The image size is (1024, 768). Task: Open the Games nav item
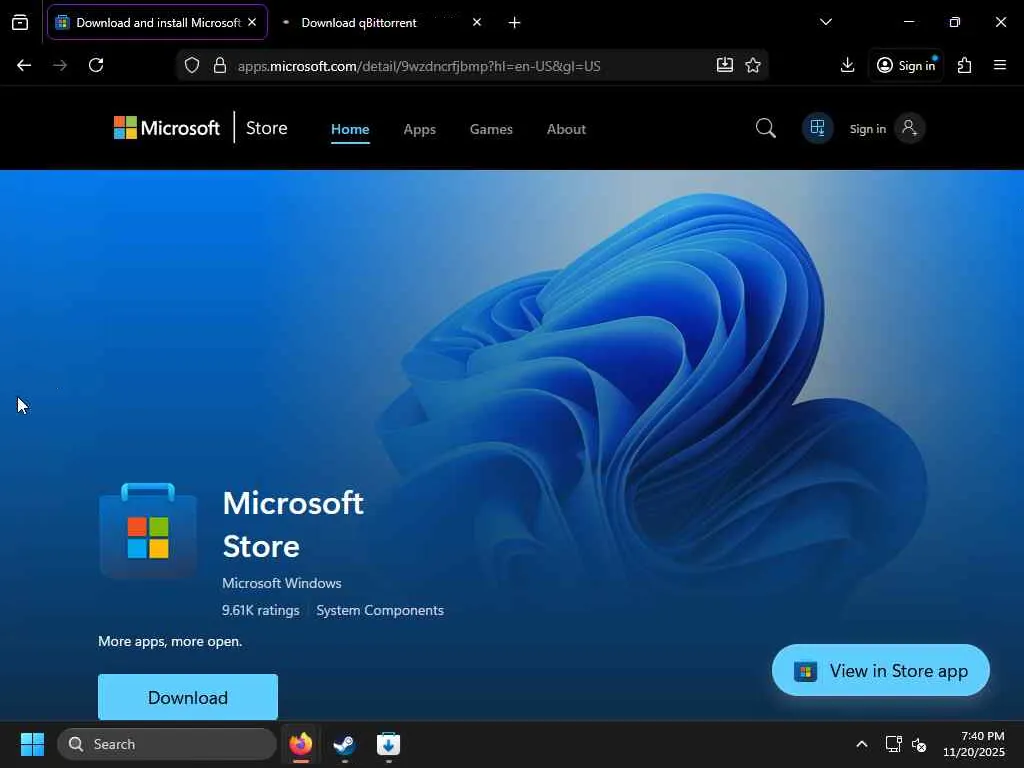click(491, 129)
